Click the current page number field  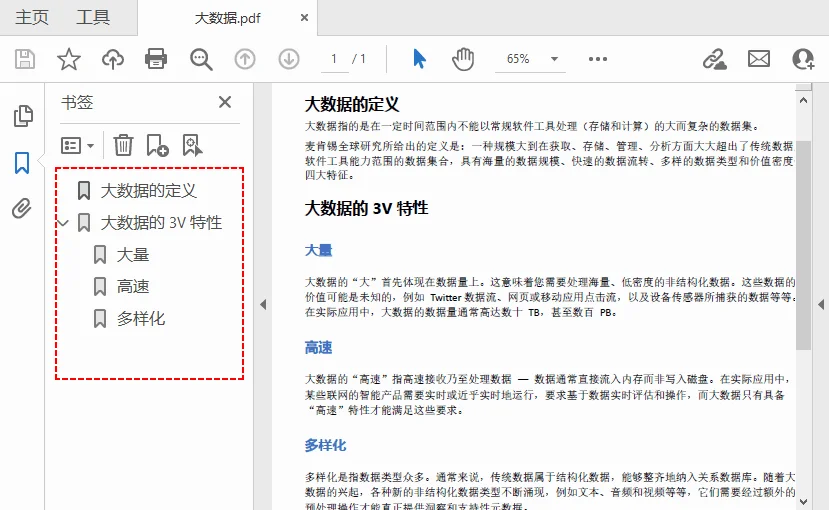click(x=334, y=59)
